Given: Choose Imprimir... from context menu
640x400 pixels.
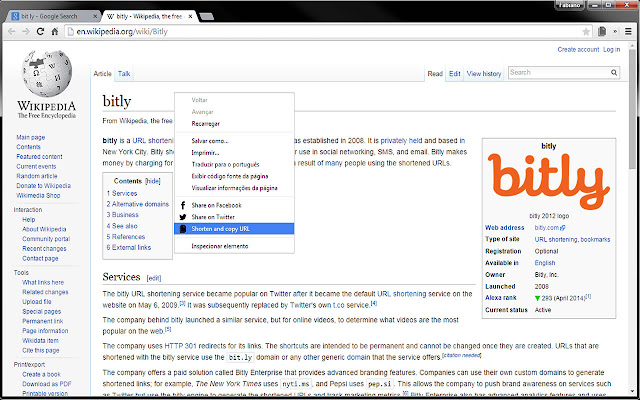Looking at the screenshot, I should 234,153.
